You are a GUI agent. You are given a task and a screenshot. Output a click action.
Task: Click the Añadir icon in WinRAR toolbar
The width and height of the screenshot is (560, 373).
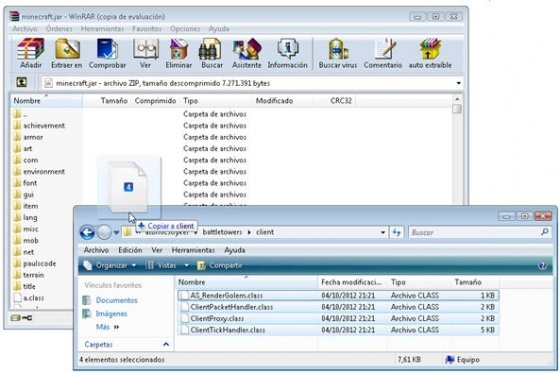click(31, 54)
